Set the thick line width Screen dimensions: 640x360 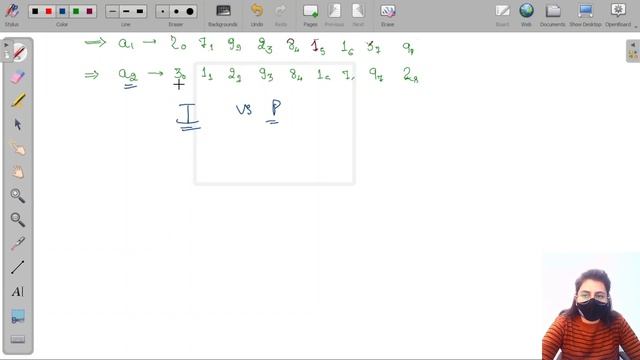pos(140,11)
